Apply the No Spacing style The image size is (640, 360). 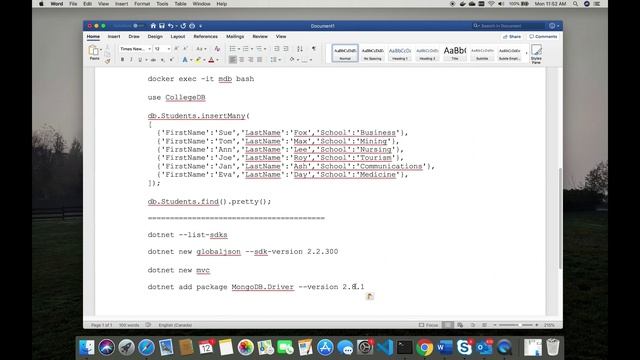click(372, 53)
